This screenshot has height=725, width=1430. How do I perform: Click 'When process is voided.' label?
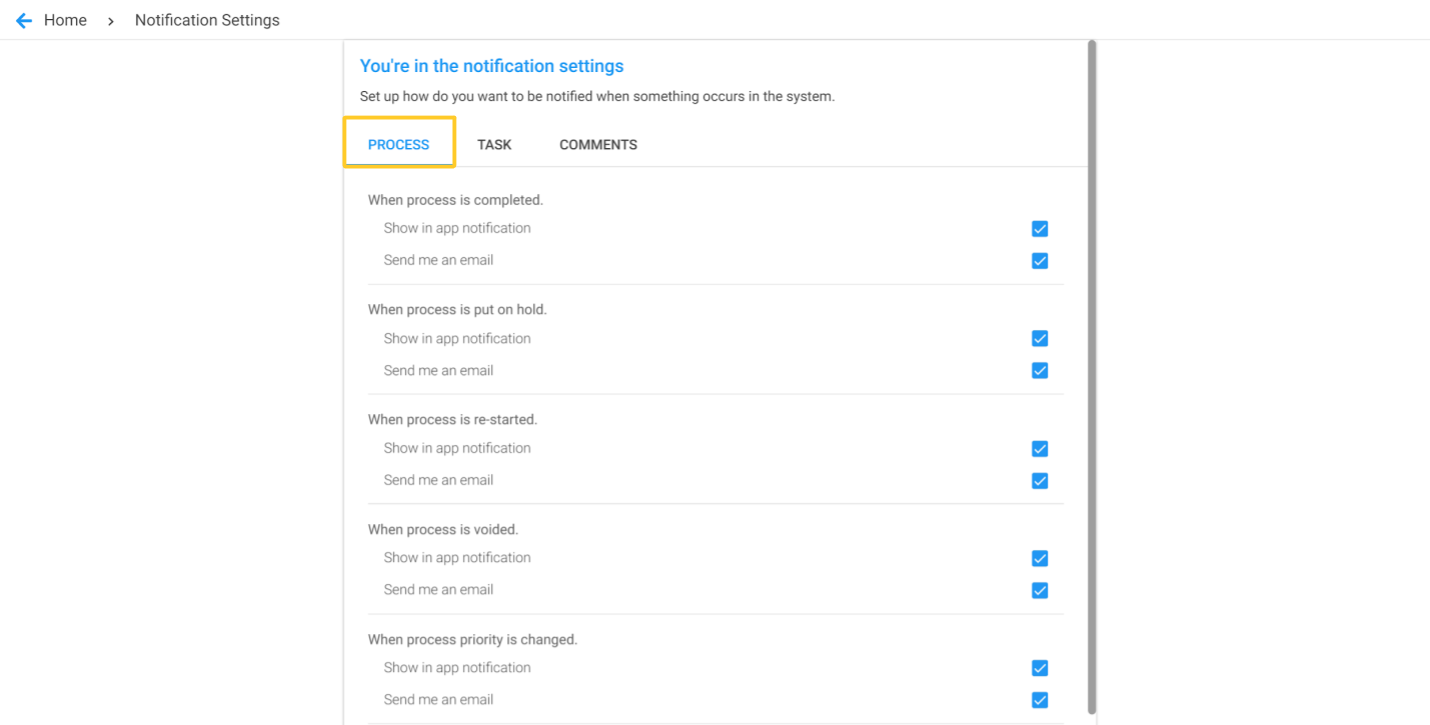click(443, 529)
